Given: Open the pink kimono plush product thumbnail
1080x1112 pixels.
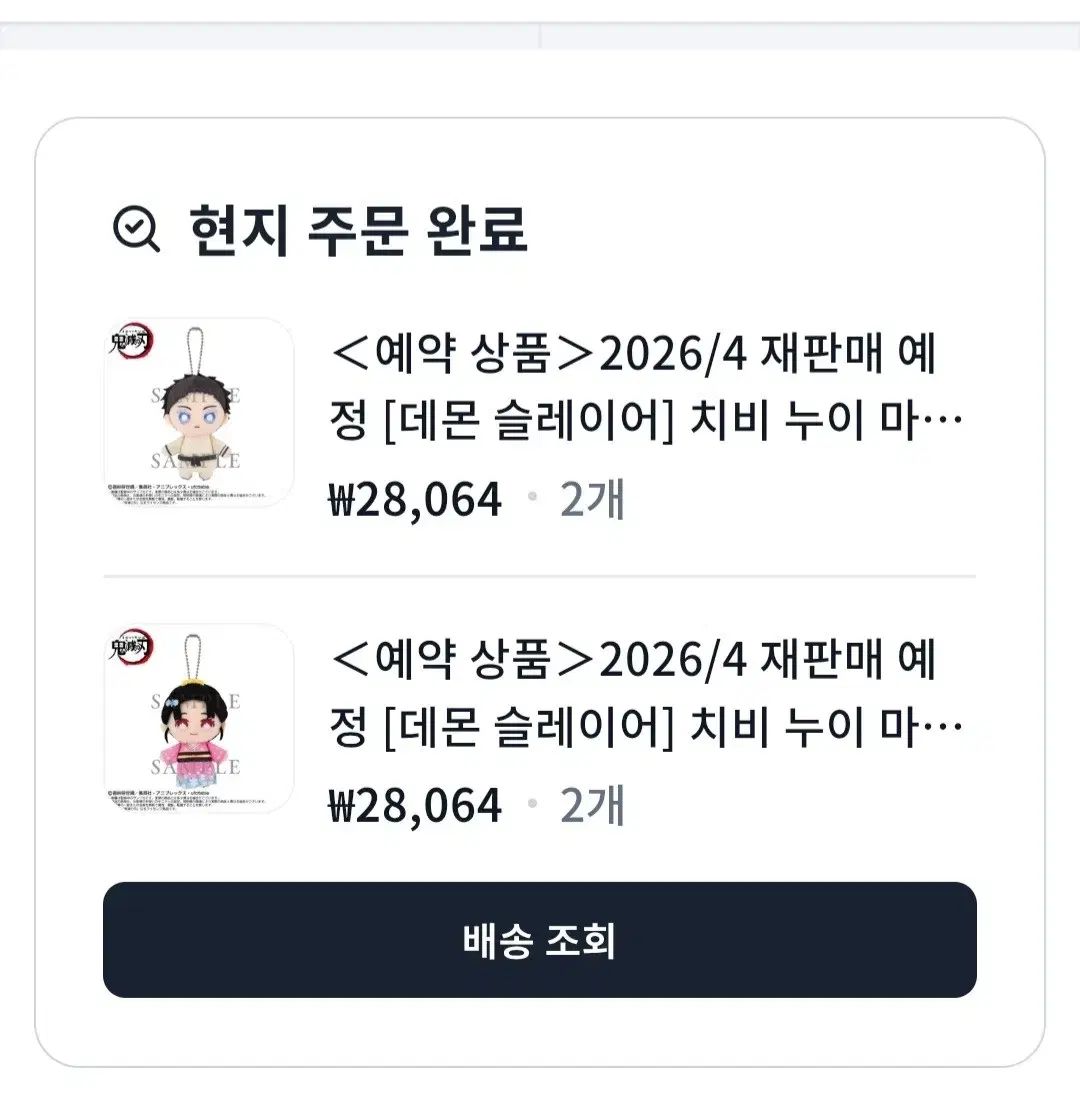Looking at the screenshot, I should pyautogui.click(x=199, y=718).
